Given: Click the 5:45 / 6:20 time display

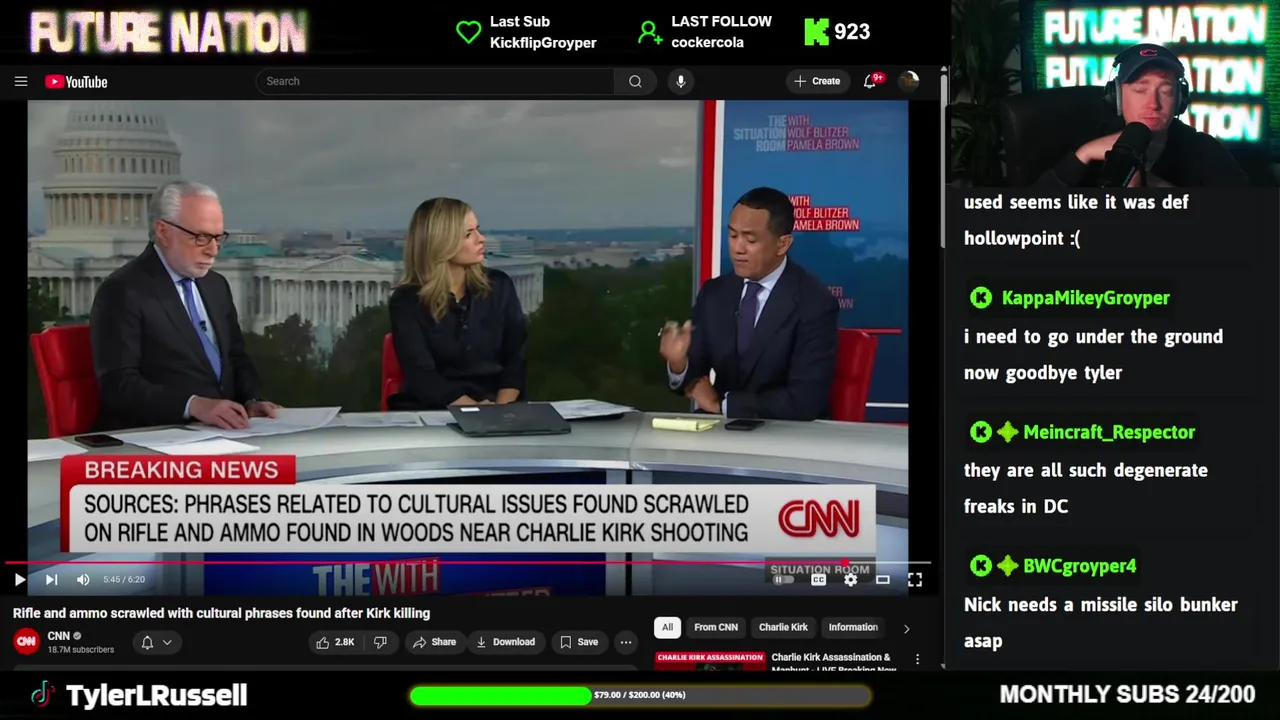Looking at the screenshot, I should (124, 579).
